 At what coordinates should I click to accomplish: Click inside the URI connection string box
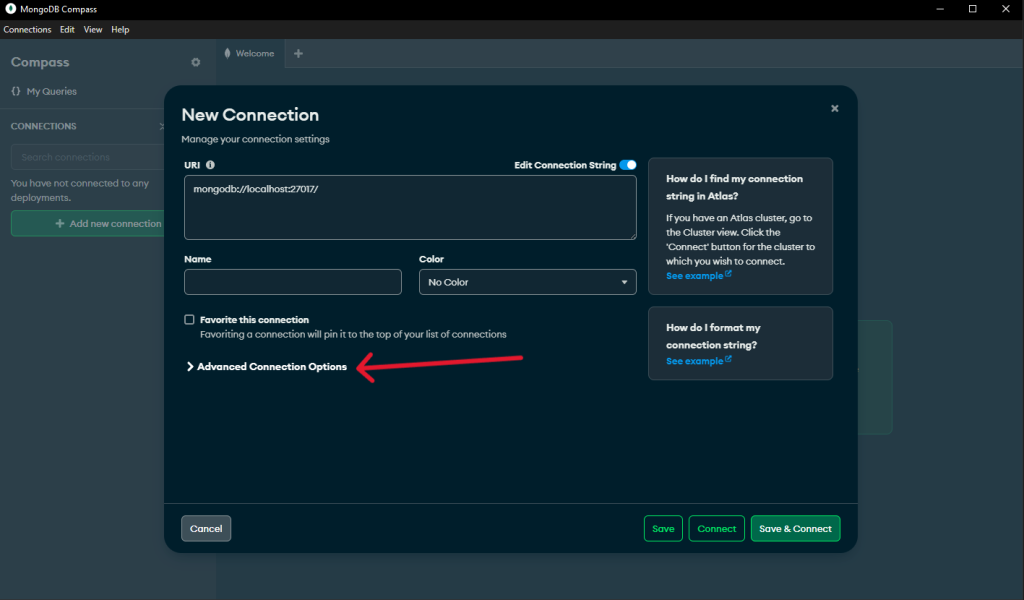point(410,208)
